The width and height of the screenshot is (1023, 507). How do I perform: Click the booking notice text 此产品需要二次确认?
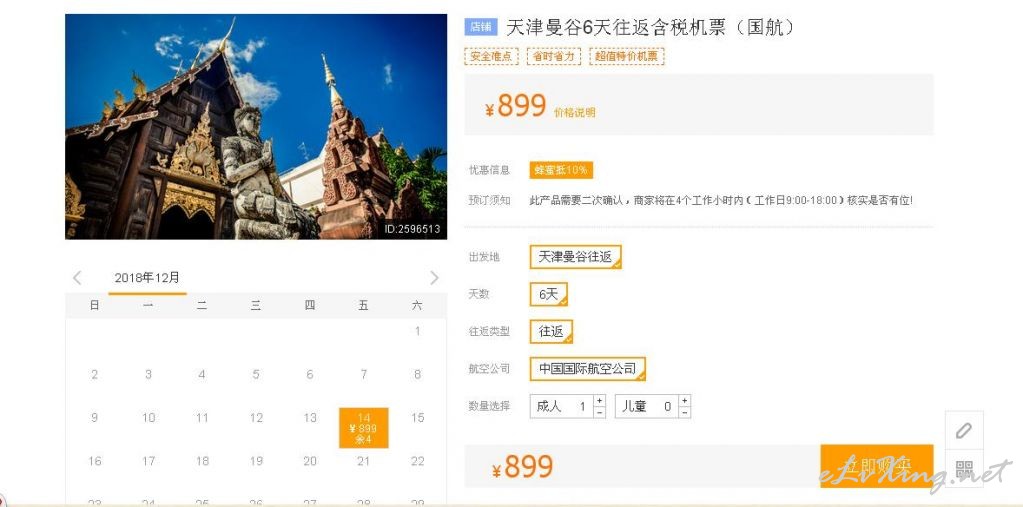[x=721, y=200]
